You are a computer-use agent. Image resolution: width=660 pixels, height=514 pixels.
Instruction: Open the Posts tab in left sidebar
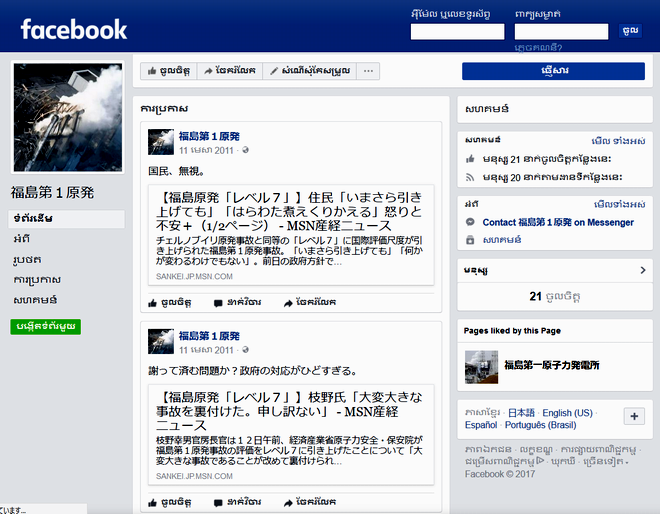coord(37,280)
